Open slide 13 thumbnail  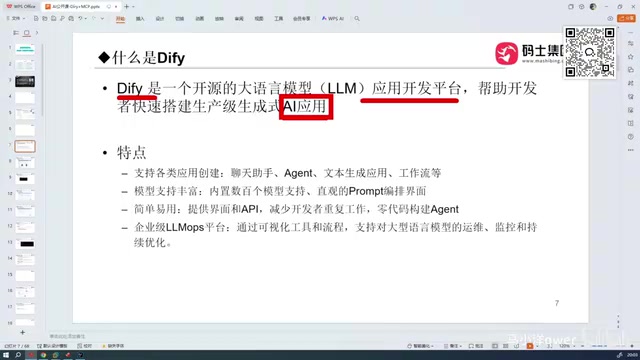(25, 244)
